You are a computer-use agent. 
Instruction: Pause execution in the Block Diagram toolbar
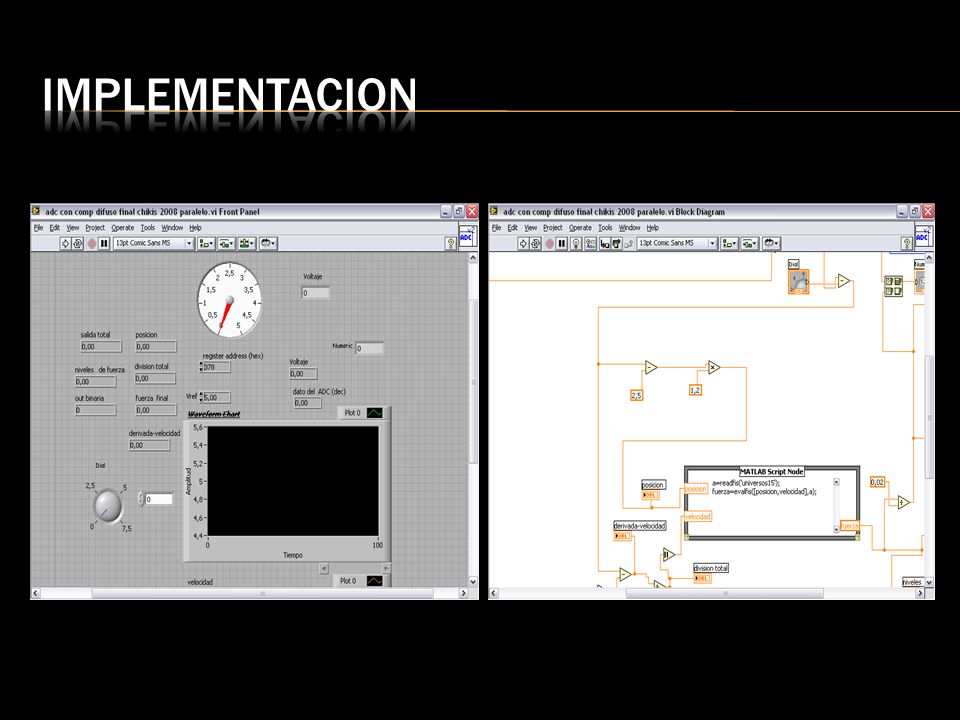coord(561,244)
